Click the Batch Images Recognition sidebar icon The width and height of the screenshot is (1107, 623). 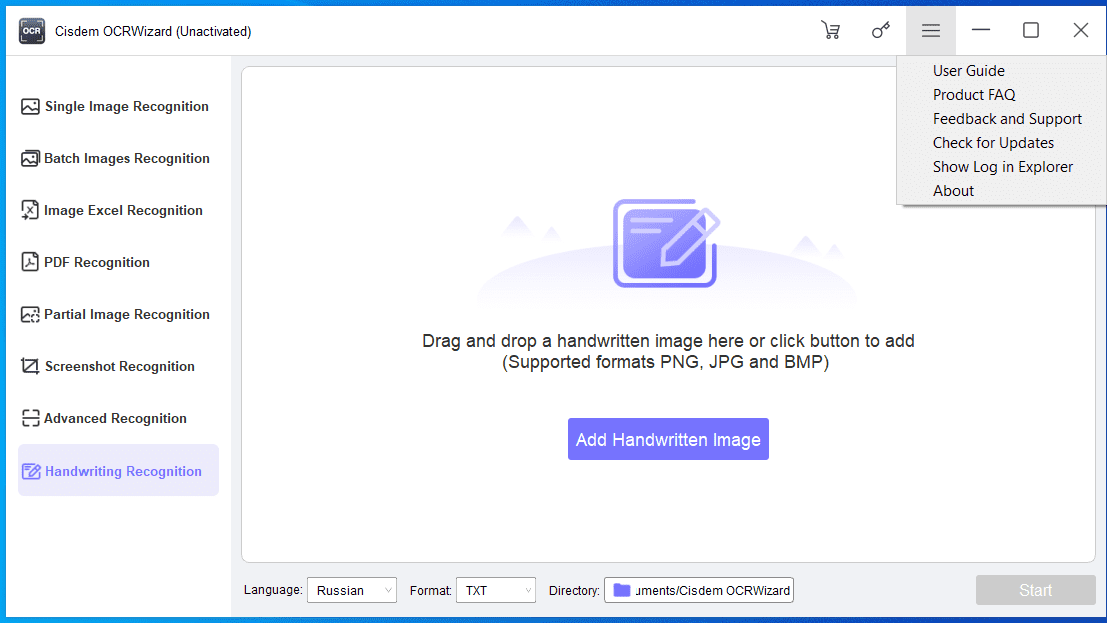click(30, 158)
